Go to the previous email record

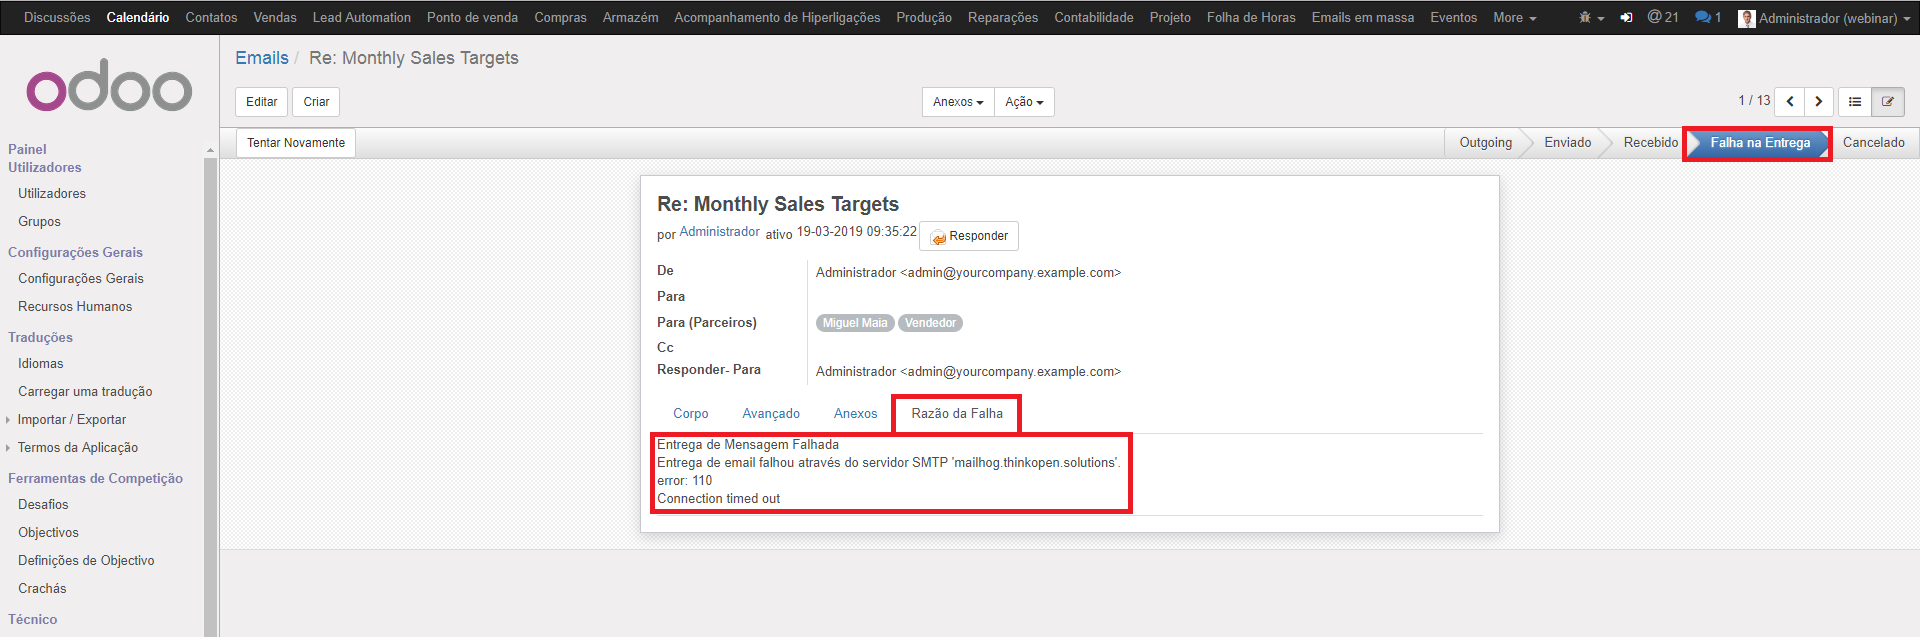(x=1789, y=102)
